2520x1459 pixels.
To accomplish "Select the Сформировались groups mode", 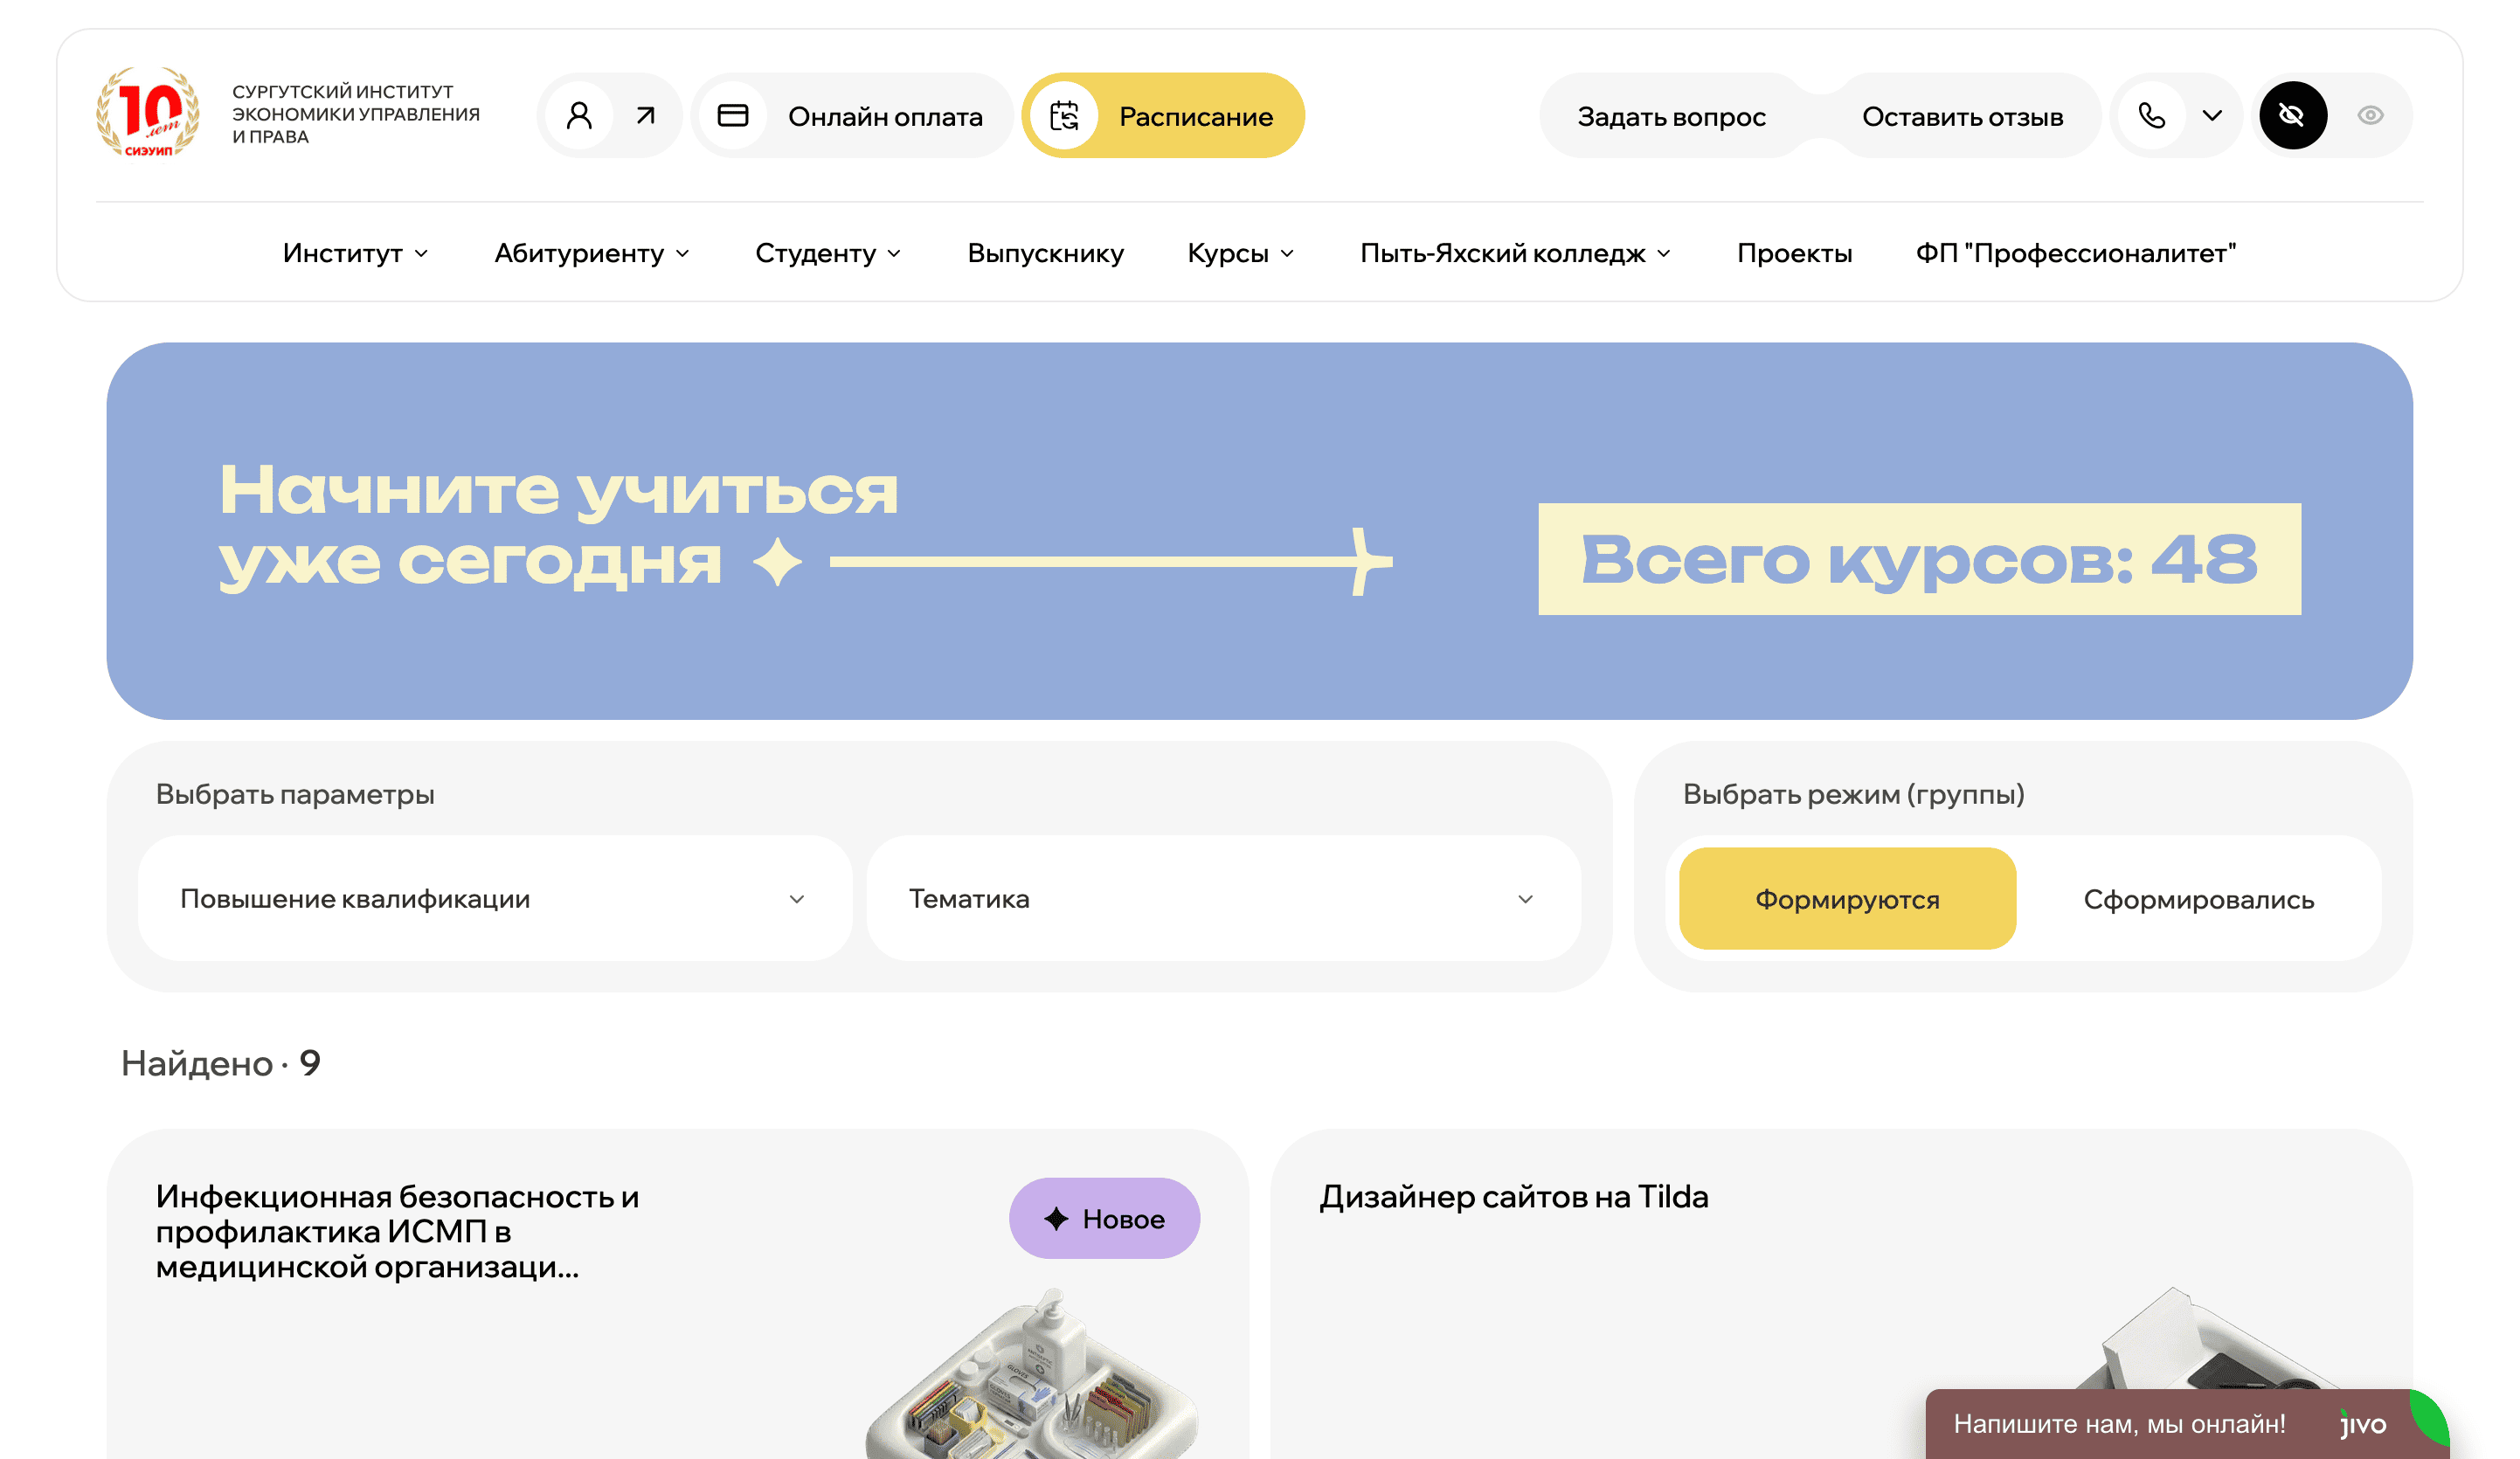I will coord(2198,899).
